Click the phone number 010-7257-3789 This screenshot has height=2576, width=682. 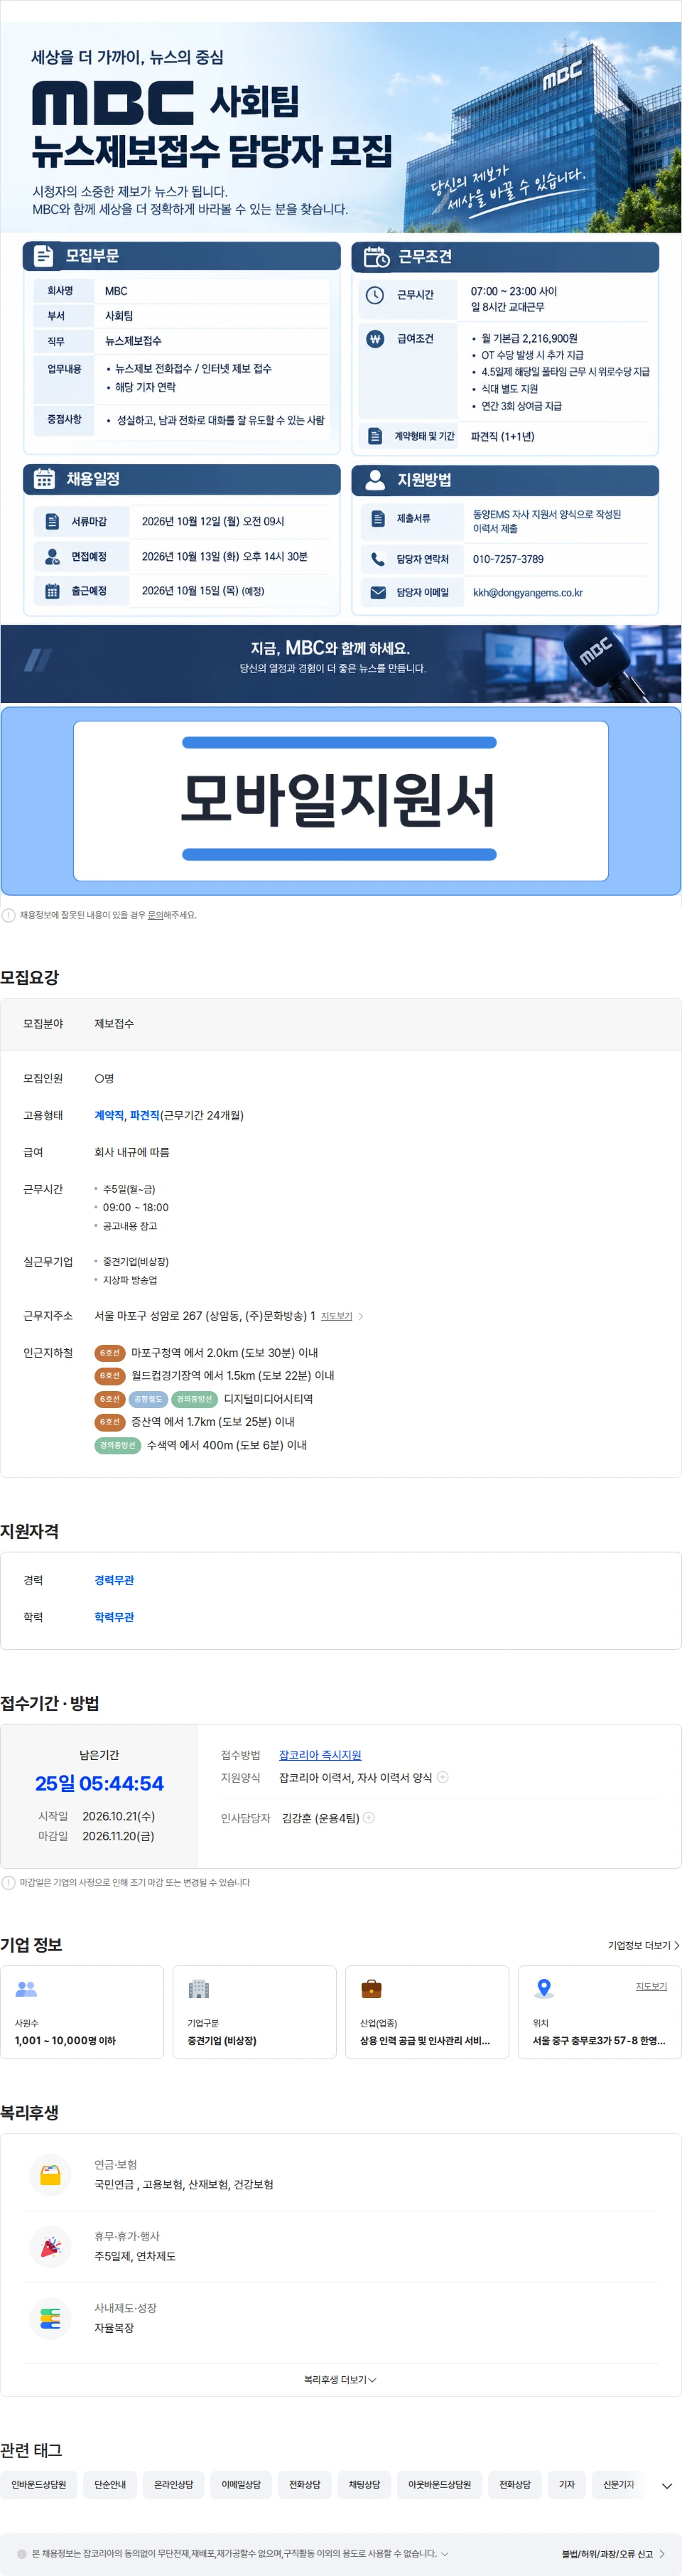click(x=508, y=559)
